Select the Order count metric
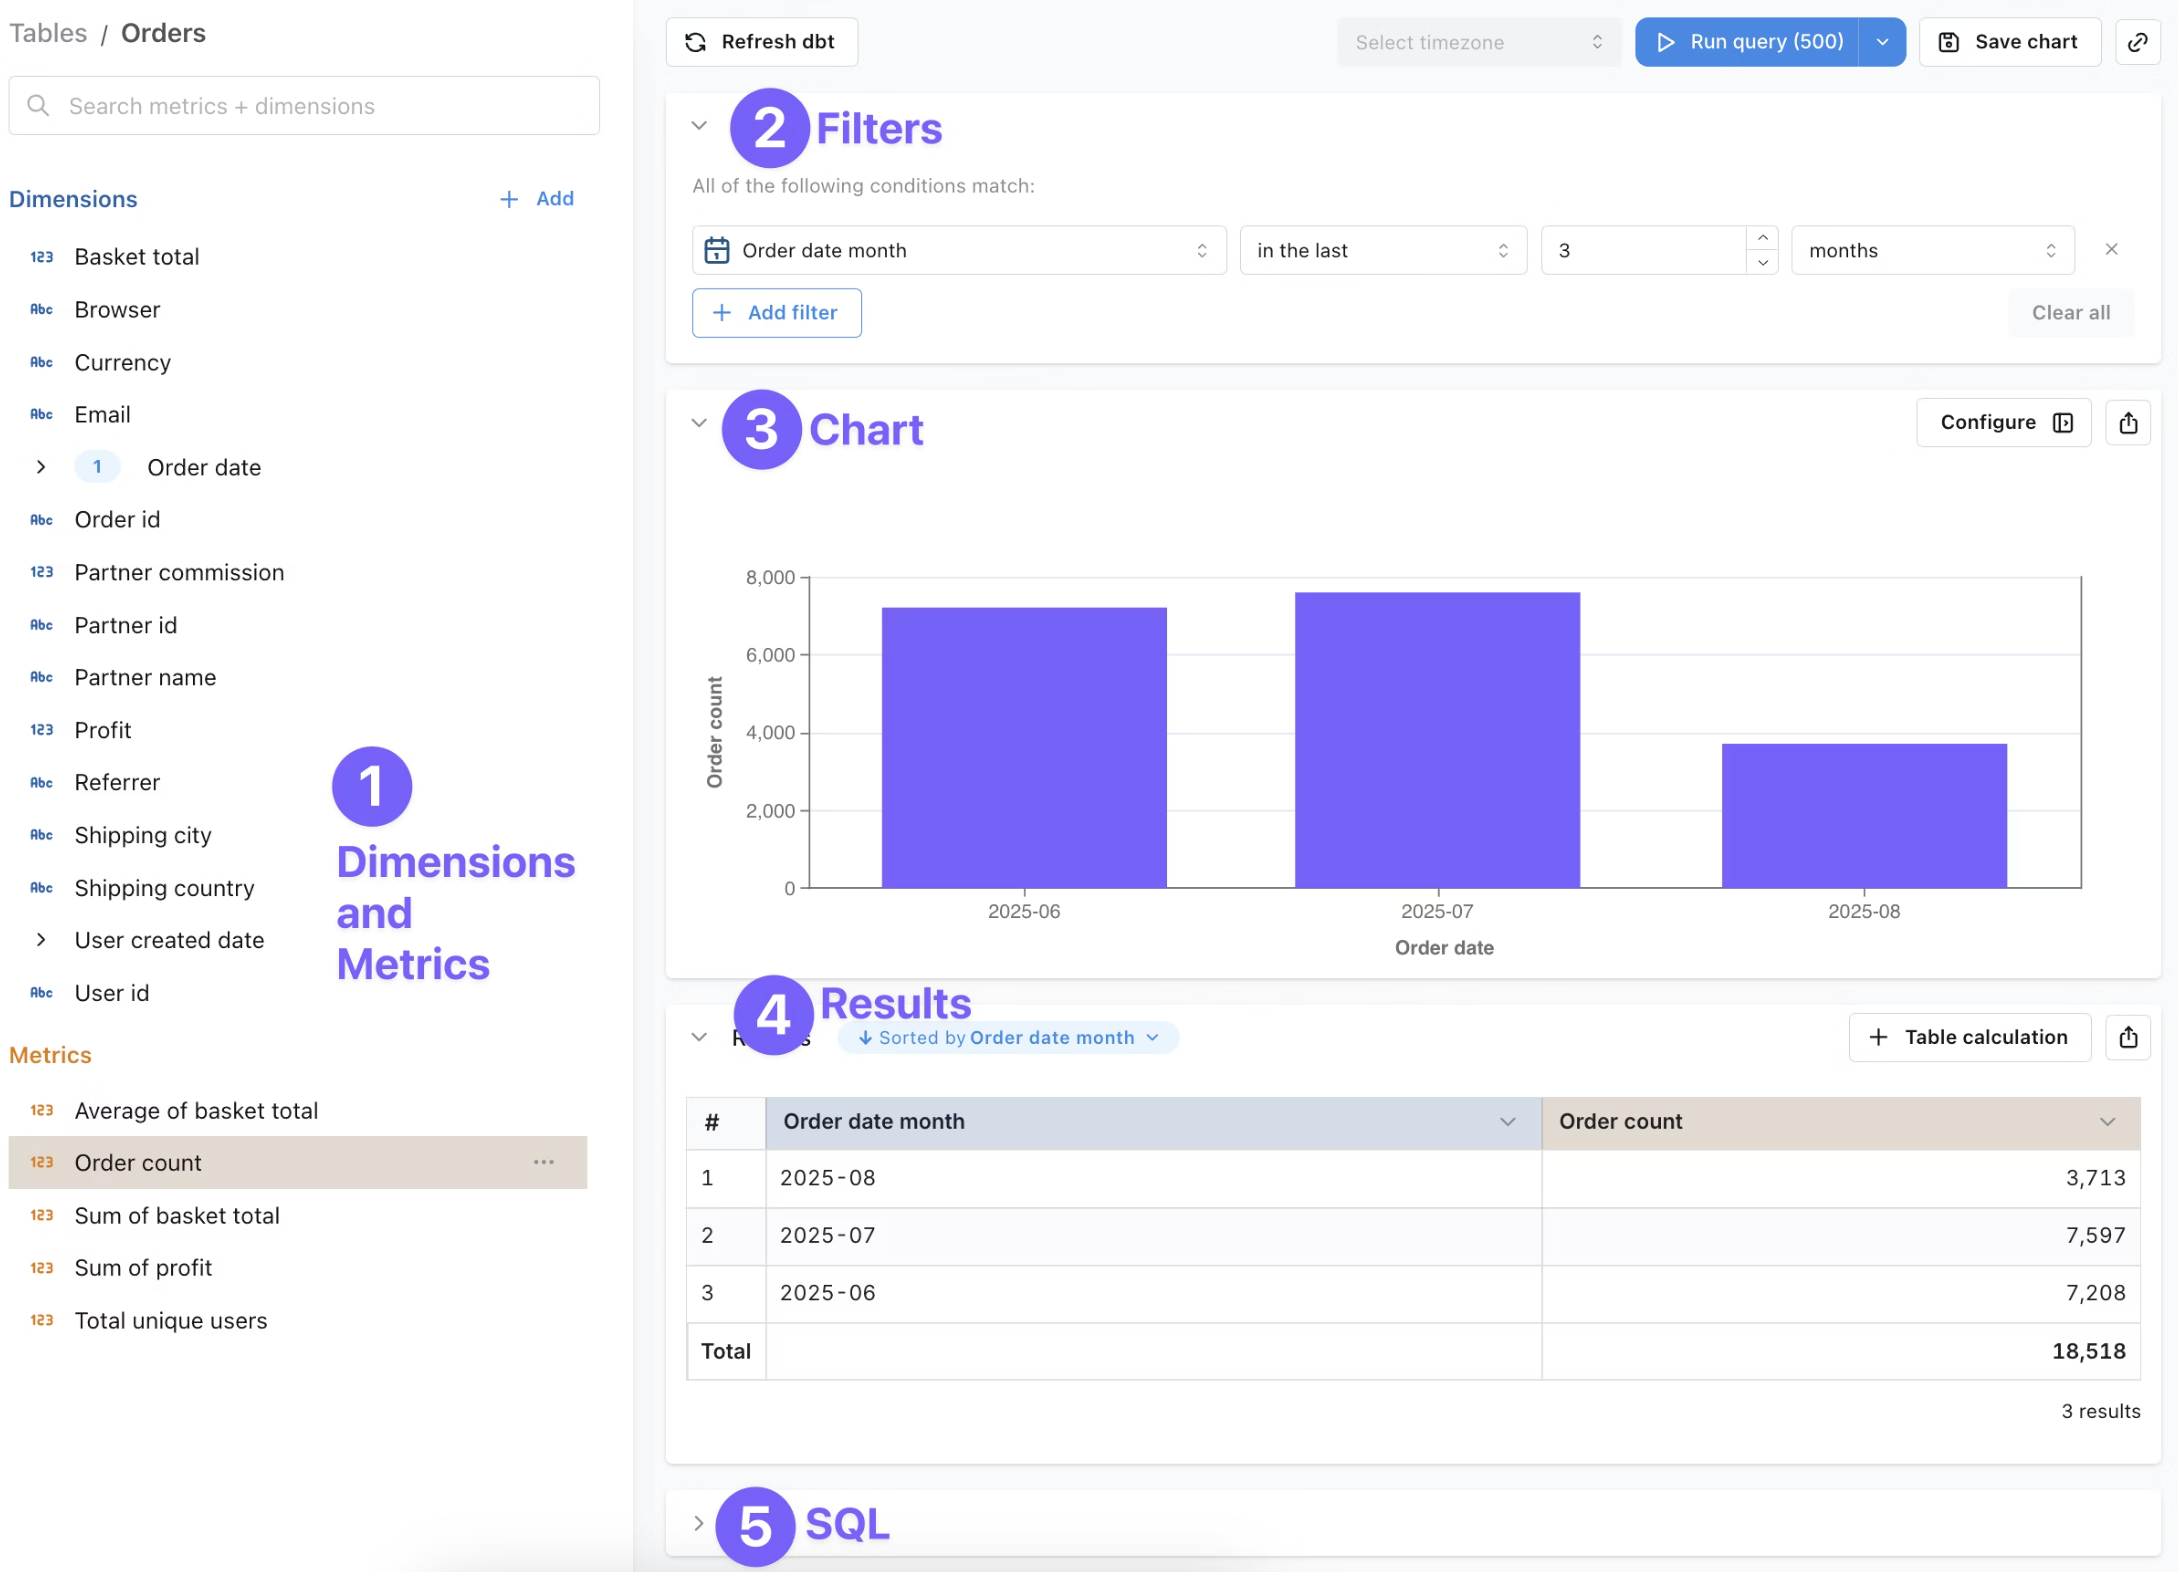This screenshot has width=2178, height=1572. tap(138, 1163)
